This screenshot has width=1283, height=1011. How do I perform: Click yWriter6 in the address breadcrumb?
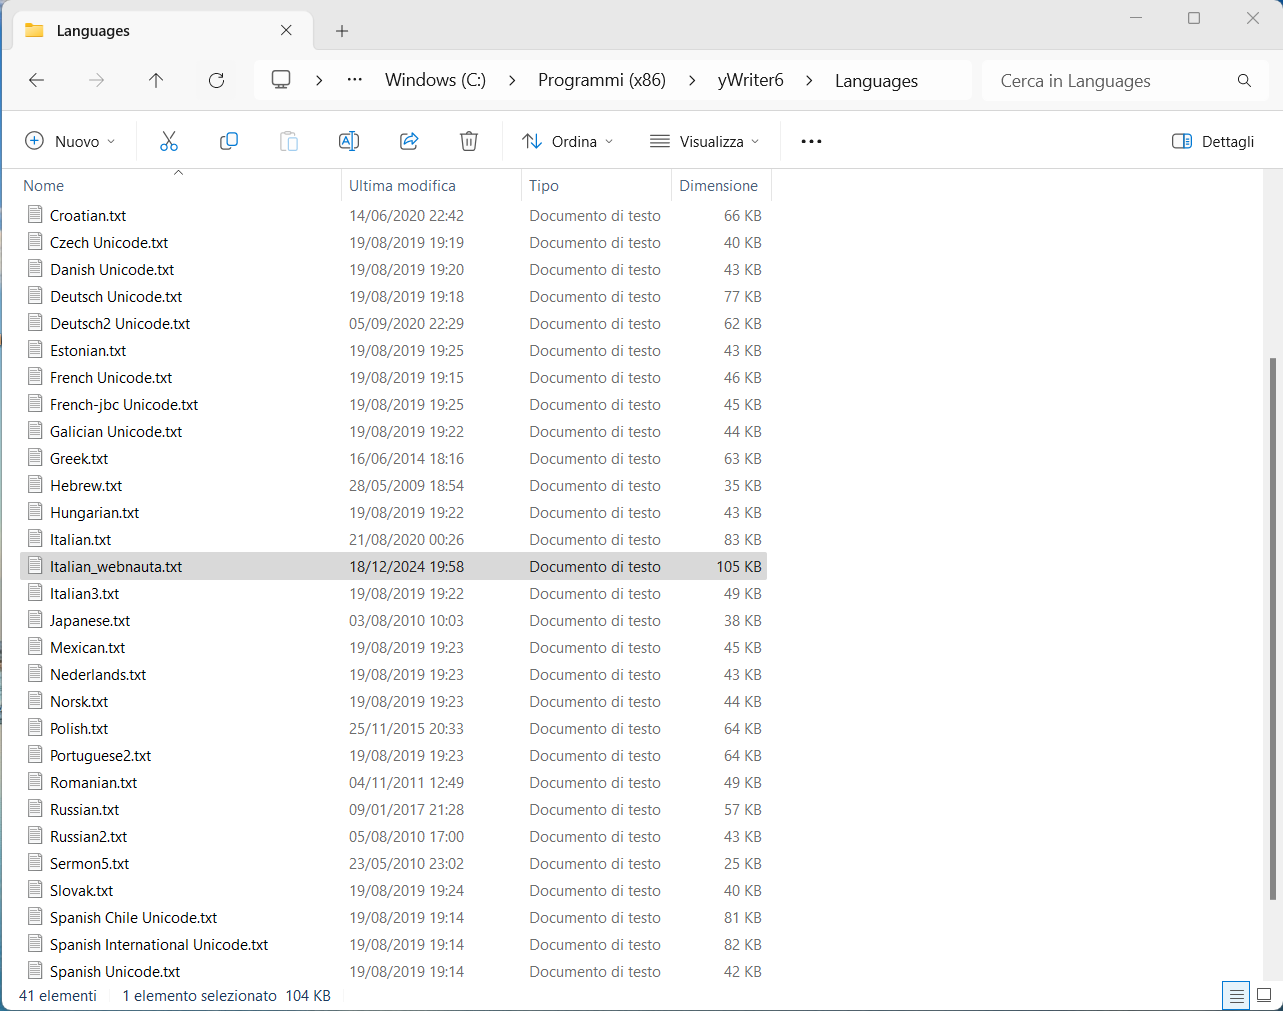click(750, 80)
